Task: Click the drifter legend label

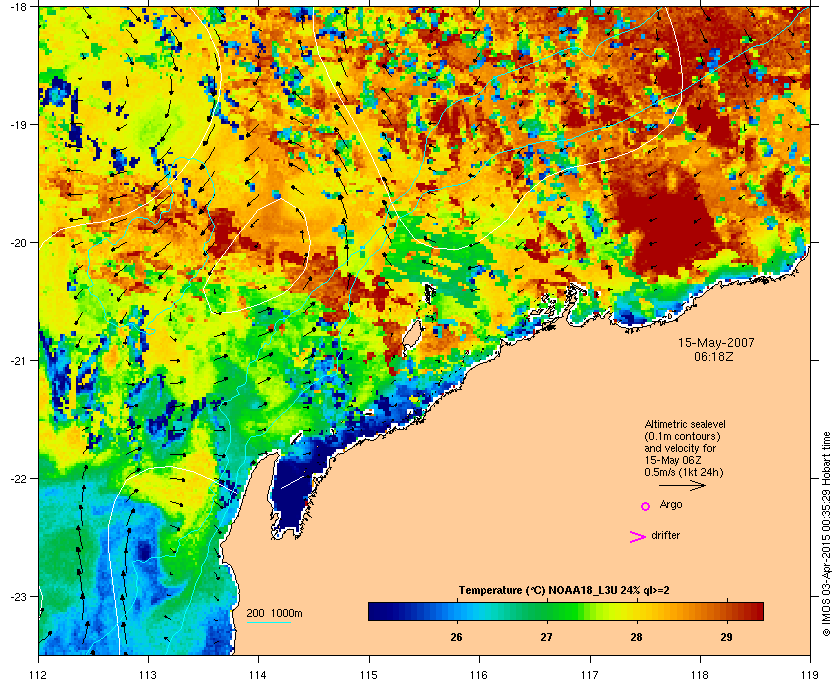Action: (665, 535)
